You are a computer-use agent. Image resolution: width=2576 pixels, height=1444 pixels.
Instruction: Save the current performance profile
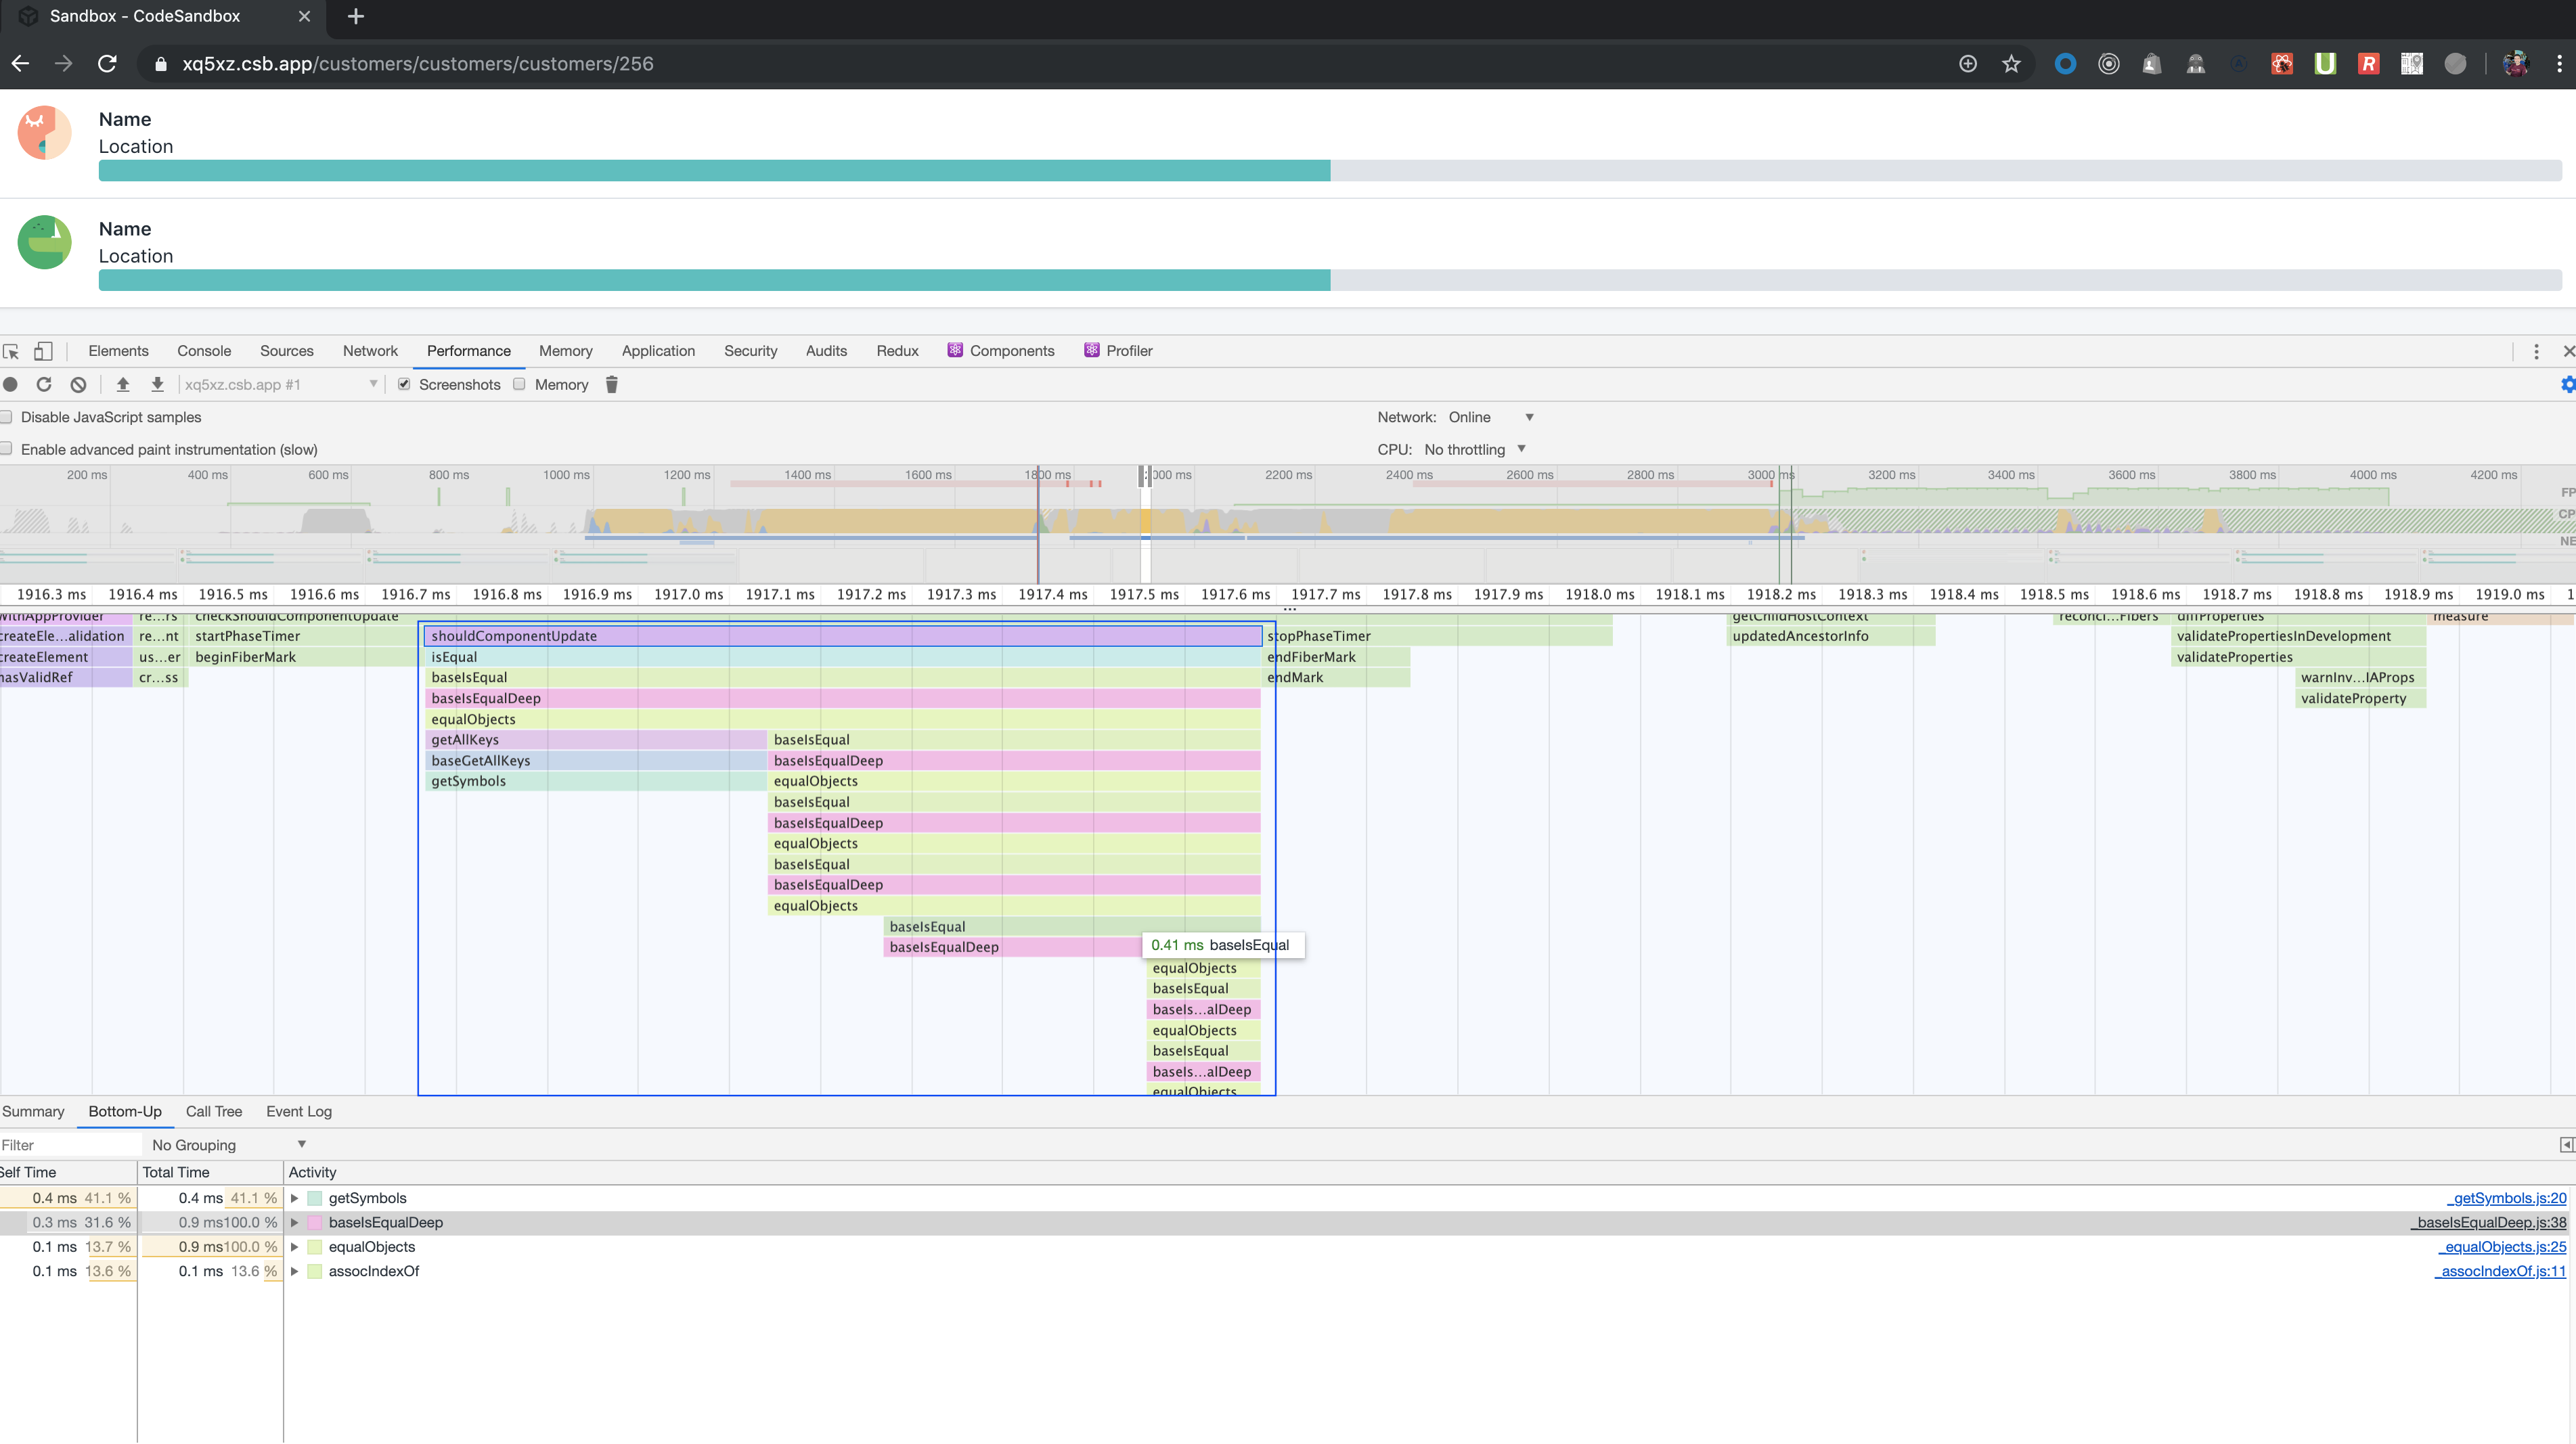(158, 384)
